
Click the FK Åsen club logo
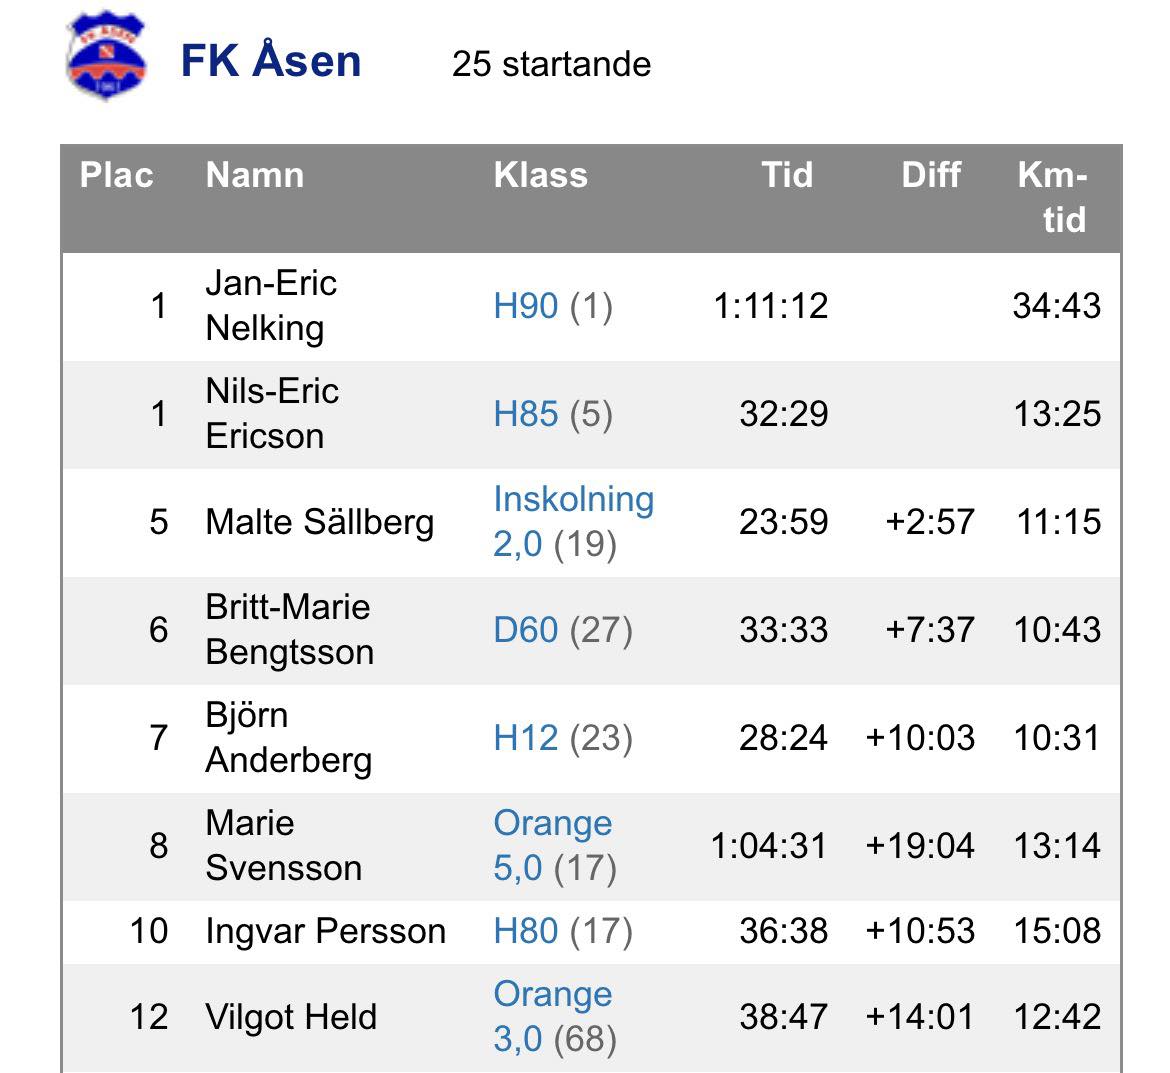(x=106, y=58)
